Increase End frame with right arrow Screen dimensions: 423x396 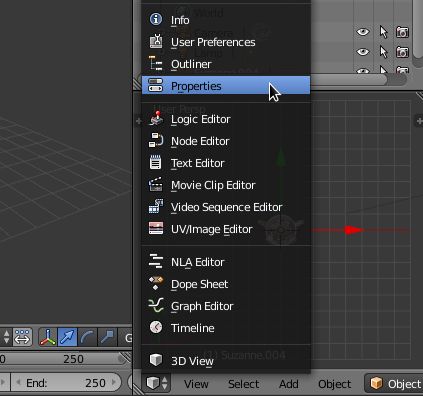click(114, 382)
